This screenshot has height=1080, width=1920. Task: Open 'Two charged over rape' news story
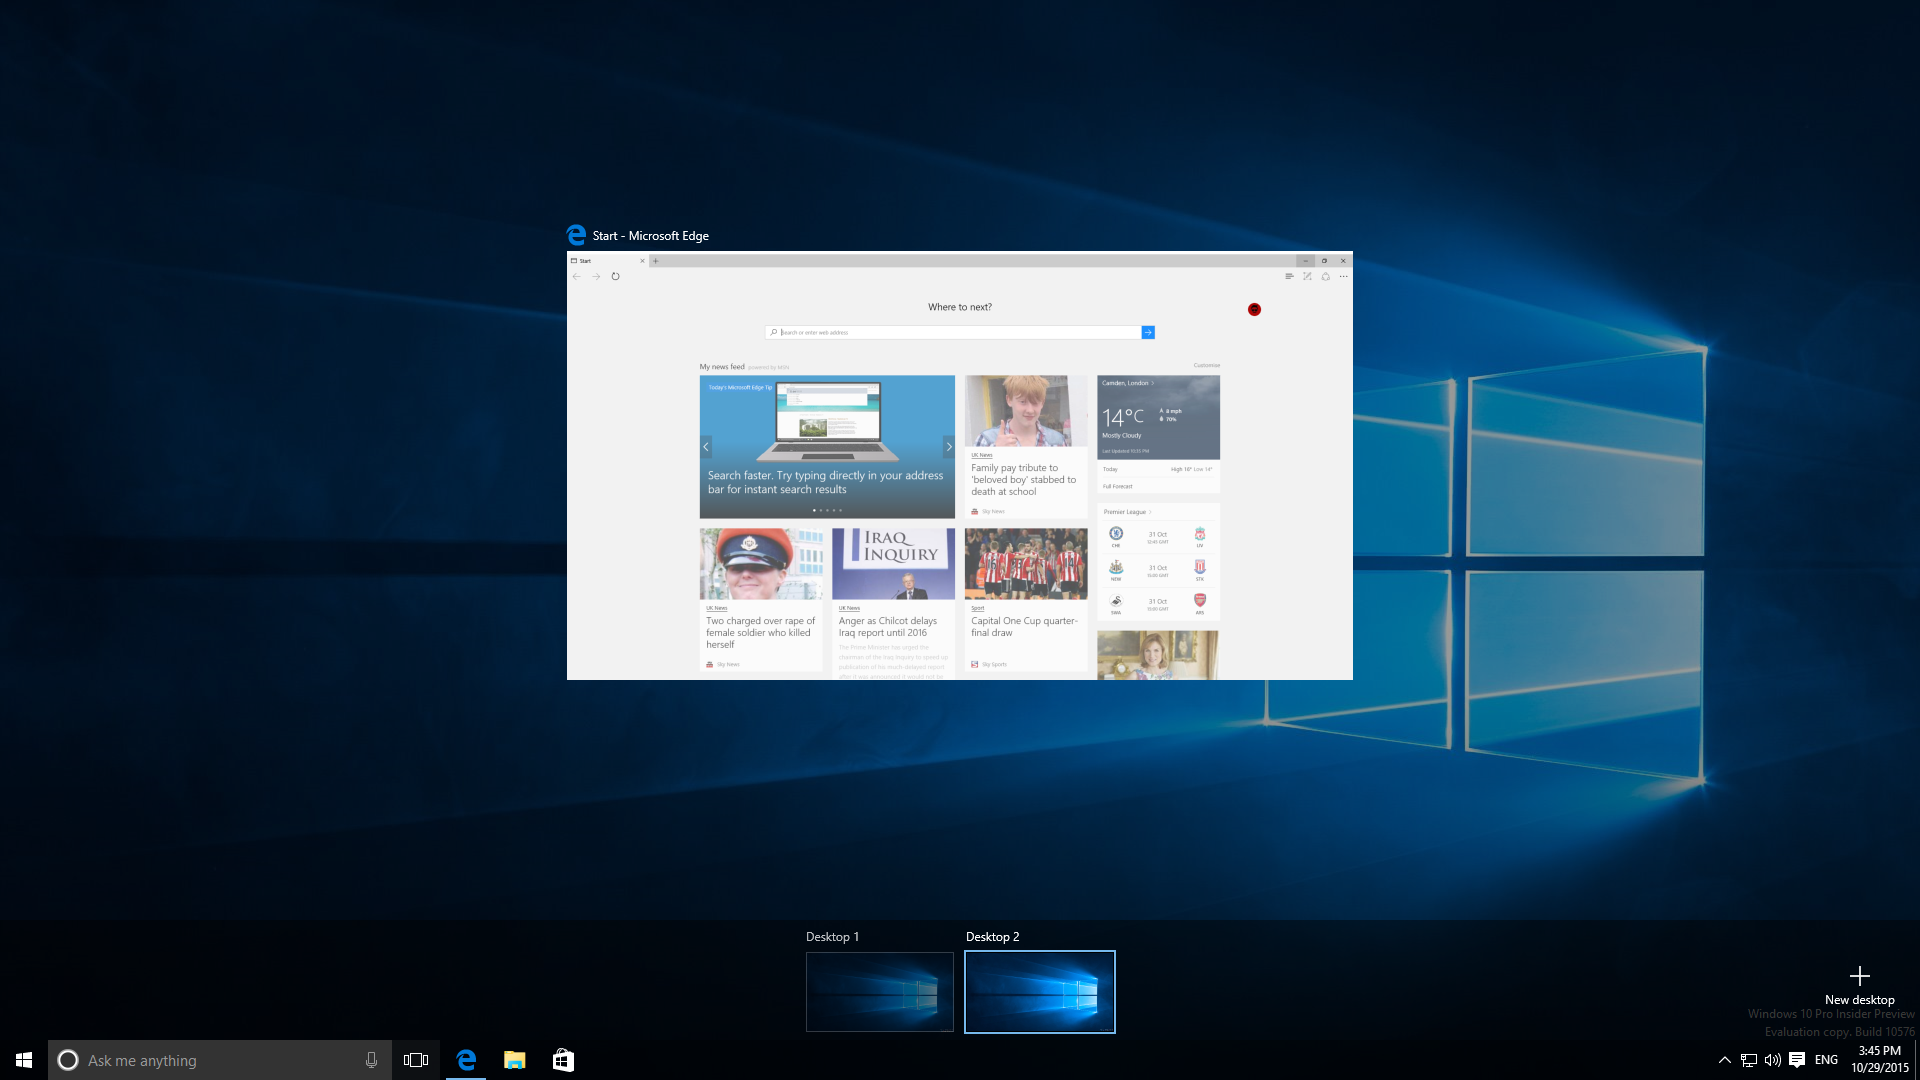[x=761, y=600]
